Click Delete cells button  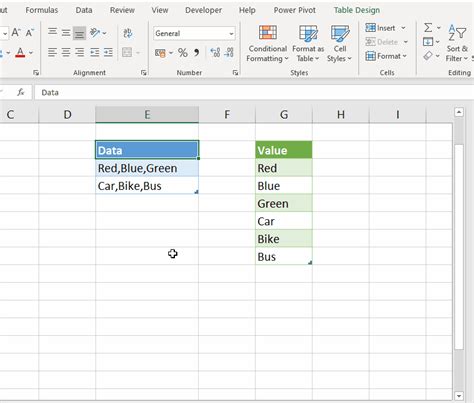382,42
